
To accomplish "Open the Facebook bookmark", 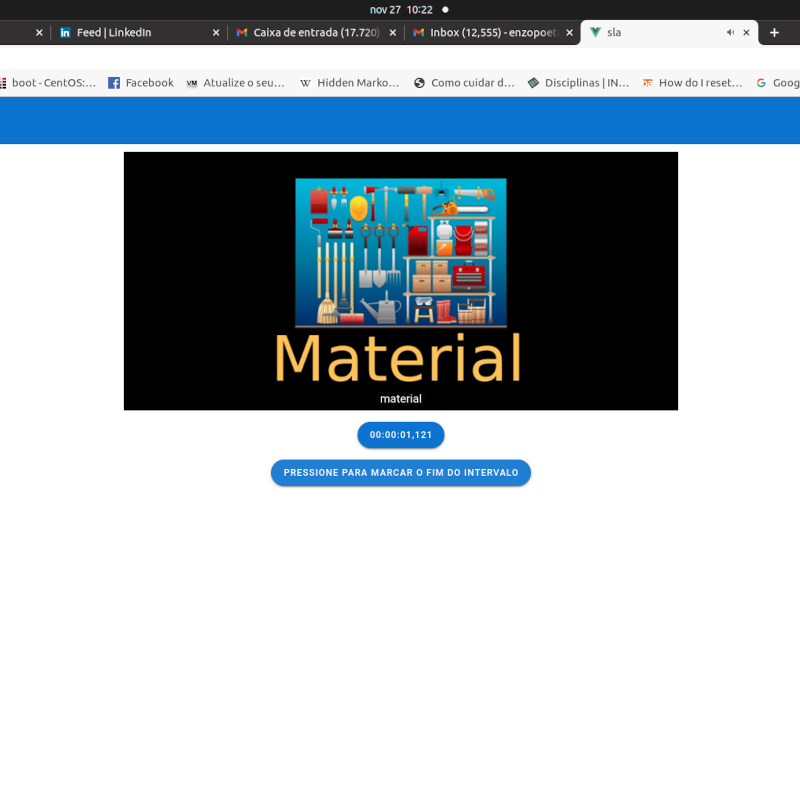I will click(x=140, y=83).
